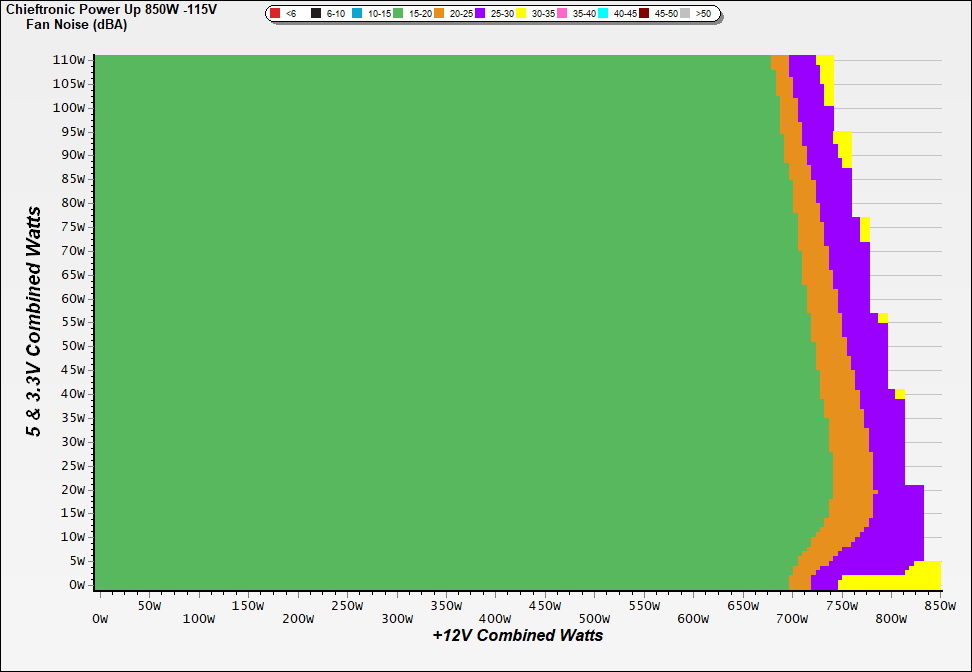Screen dimensions: 972x672
Task: Click the gray >50 dBA legend swatch
Action: (x=685, y=14)
